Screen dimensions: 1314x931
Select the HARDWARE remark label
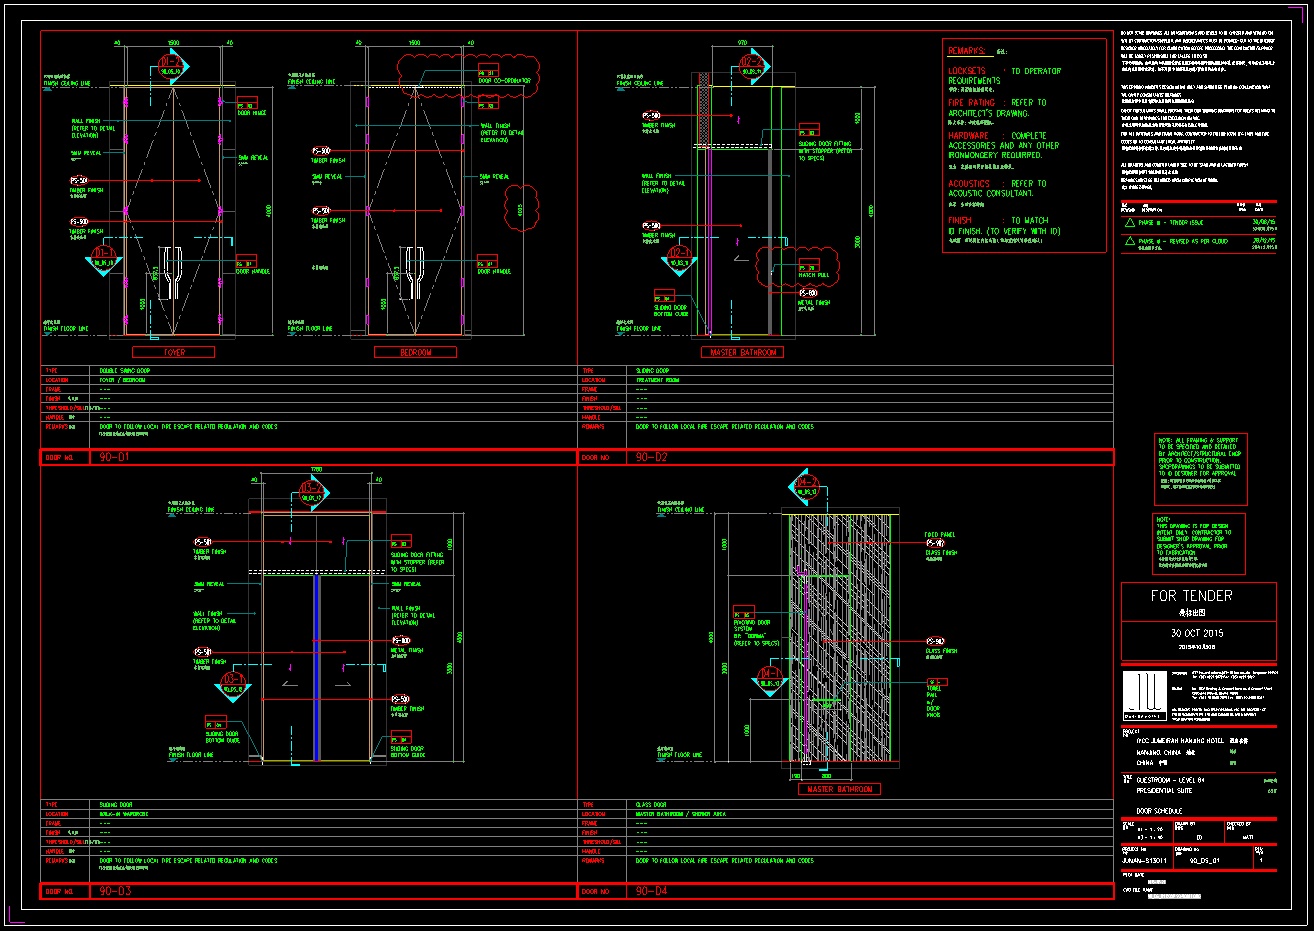(968, 135)
